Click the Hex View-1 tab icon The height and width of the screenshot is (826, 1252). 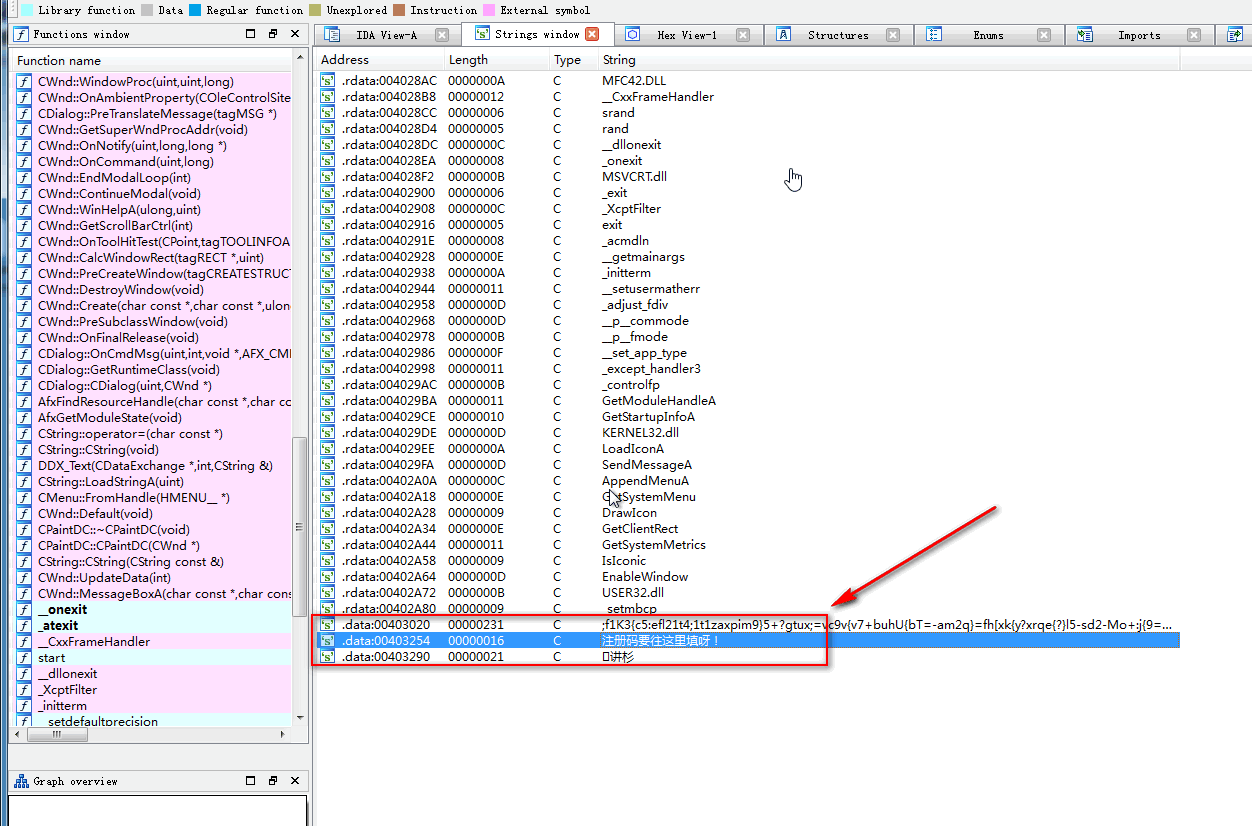tap(633, 34)
